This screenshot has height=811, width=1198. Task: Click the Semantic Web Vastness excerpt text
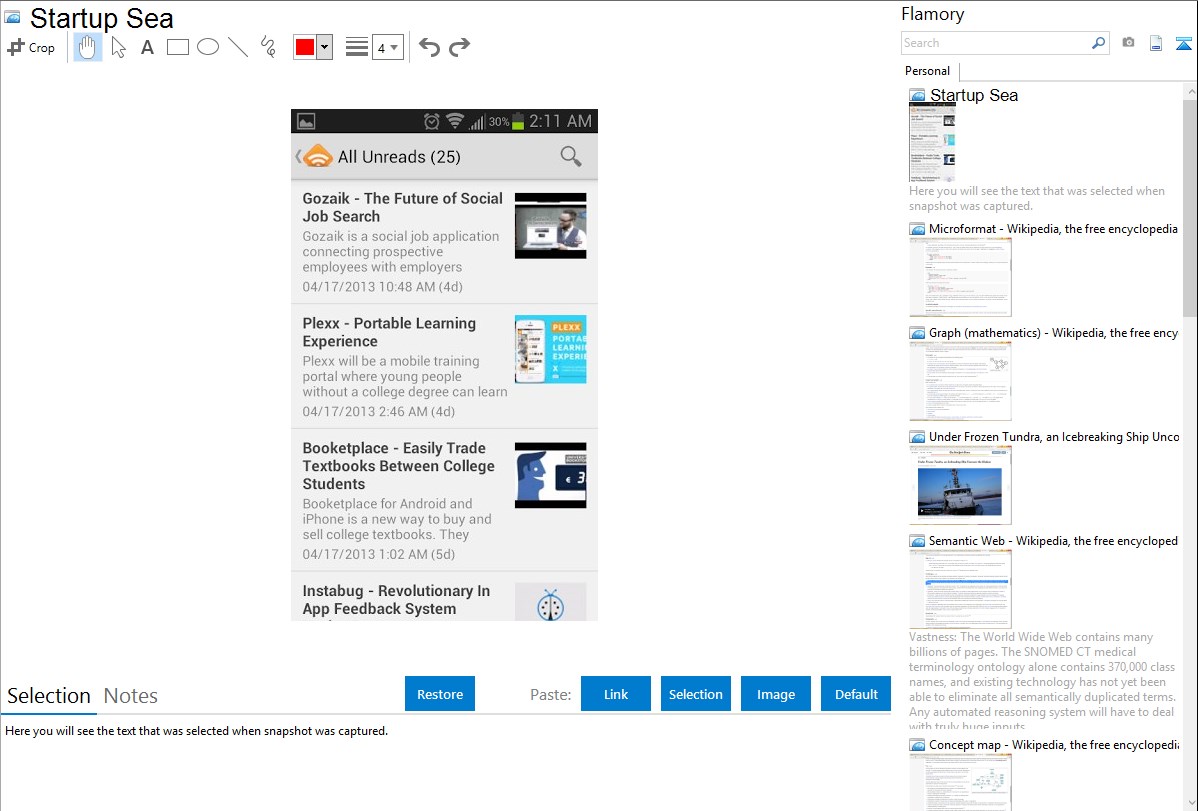point(1043,681)
